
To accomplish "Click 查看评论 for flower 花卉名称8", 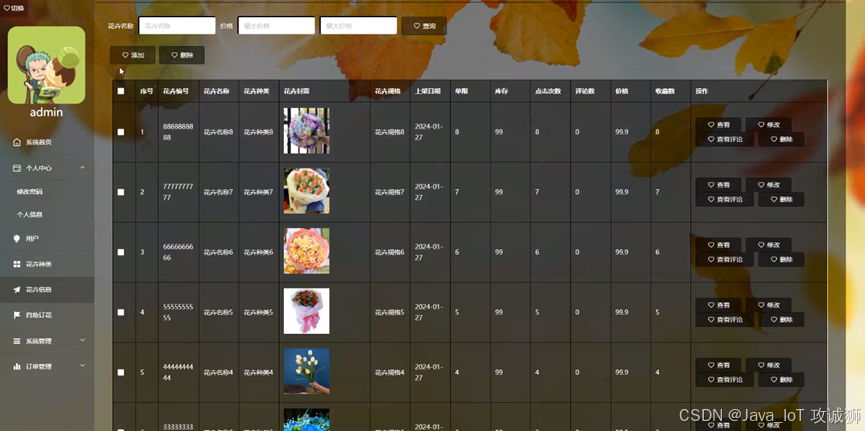I will tap(724, 139).
